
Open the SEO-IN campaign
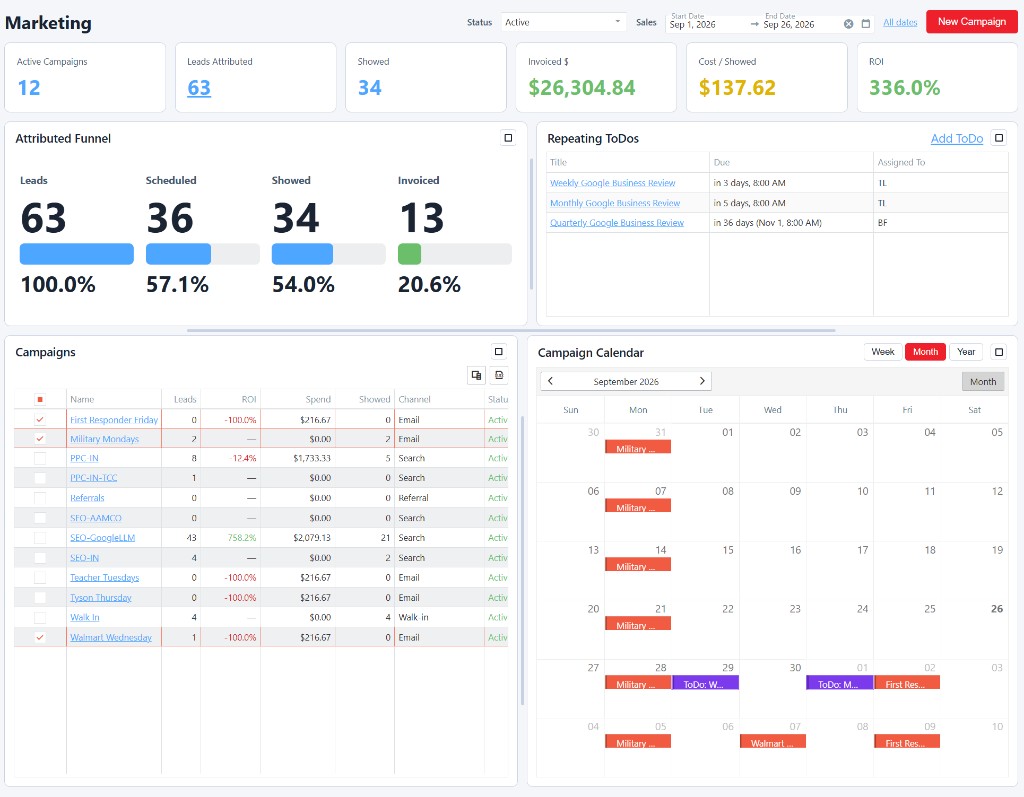(84, 558)
